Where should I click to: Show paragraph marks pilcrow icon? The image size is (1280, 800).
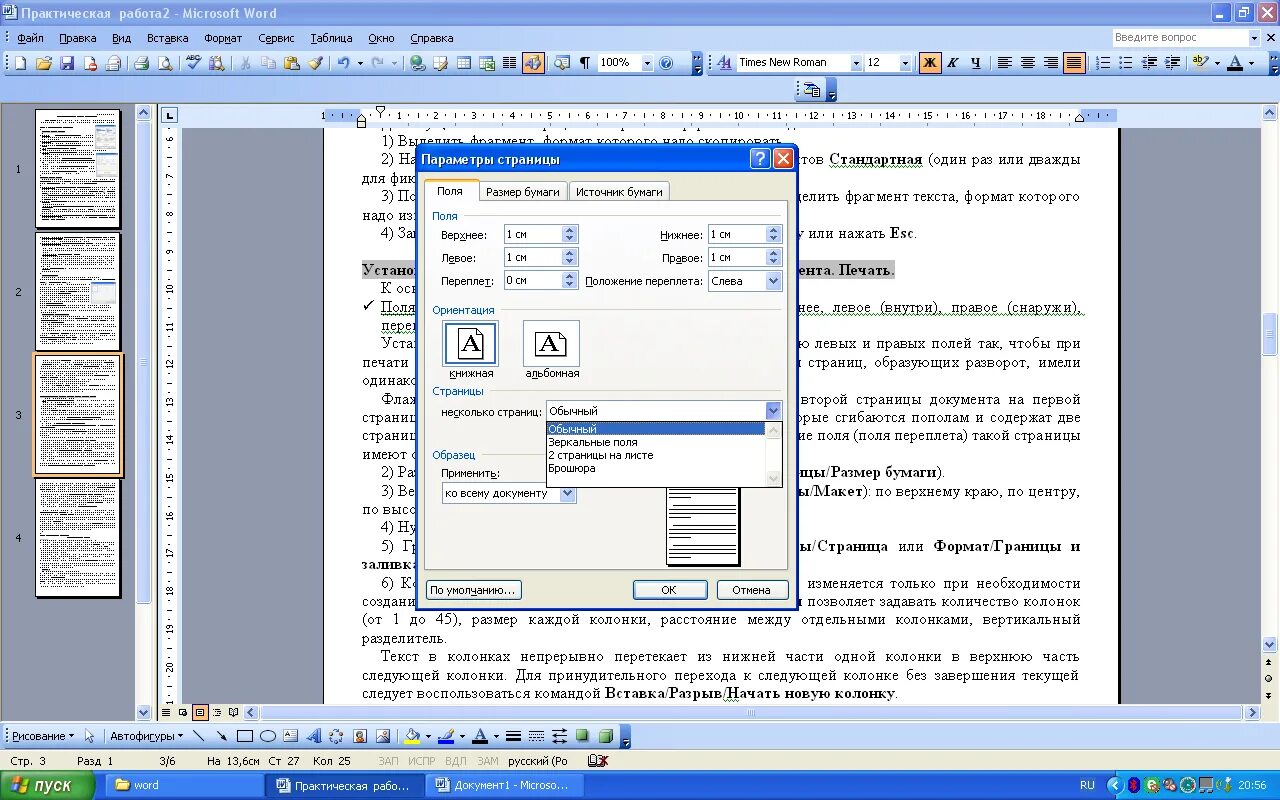click(x=585, y=63)
